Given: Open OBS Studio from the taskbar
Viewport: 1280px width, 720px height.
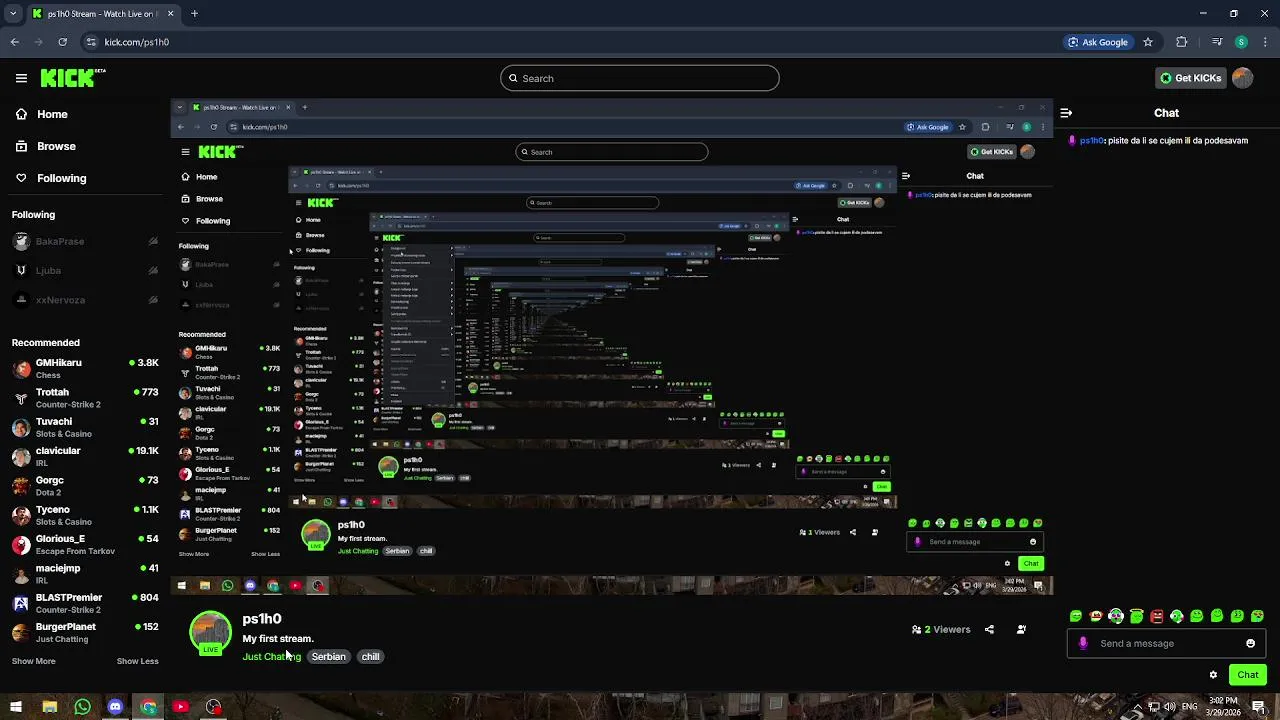Looking at the screenshot, I should pos(213,707).
